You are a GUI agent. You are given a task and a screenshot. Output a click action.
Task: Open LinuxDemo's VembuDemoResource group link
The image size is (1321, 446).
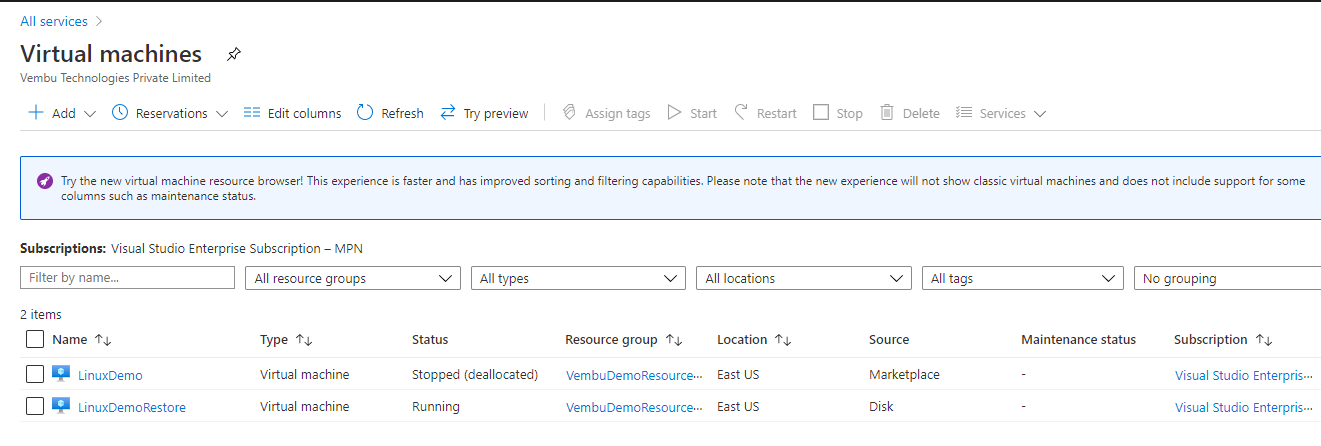pos(634,375)
